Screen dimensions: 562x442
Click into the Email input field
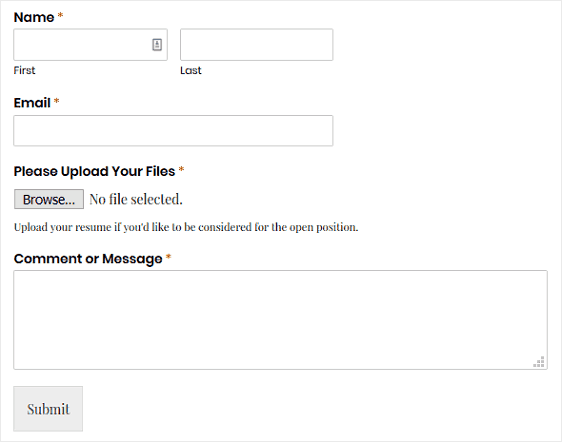(173, 130)
